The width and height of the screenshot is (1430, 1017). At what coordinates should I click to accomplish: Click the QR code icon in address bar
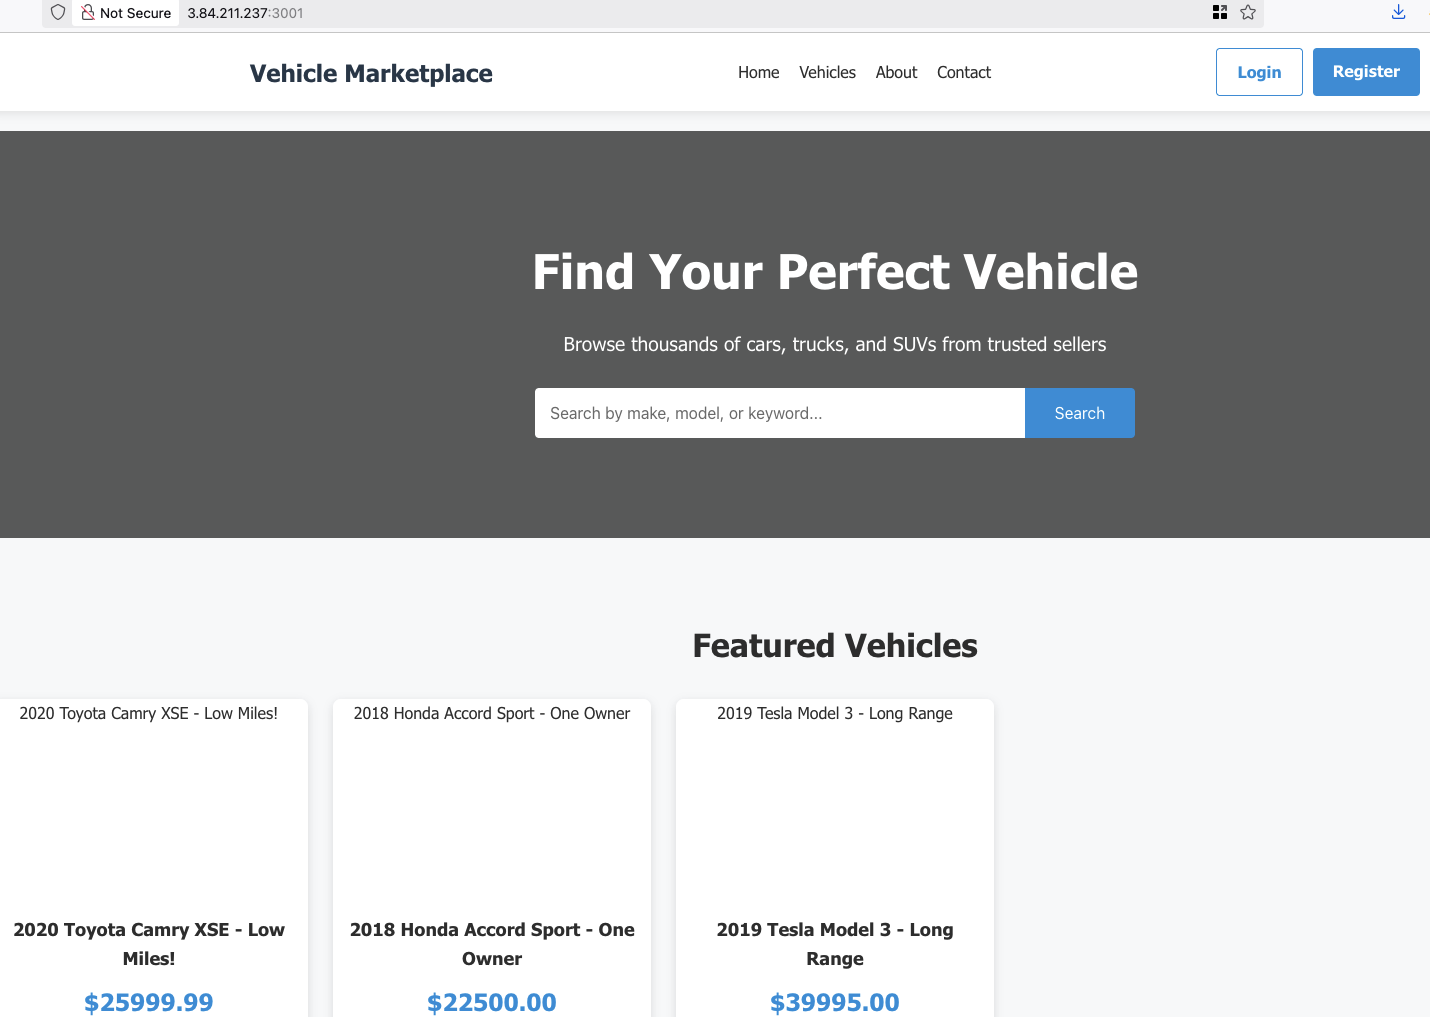point(1220,12)
